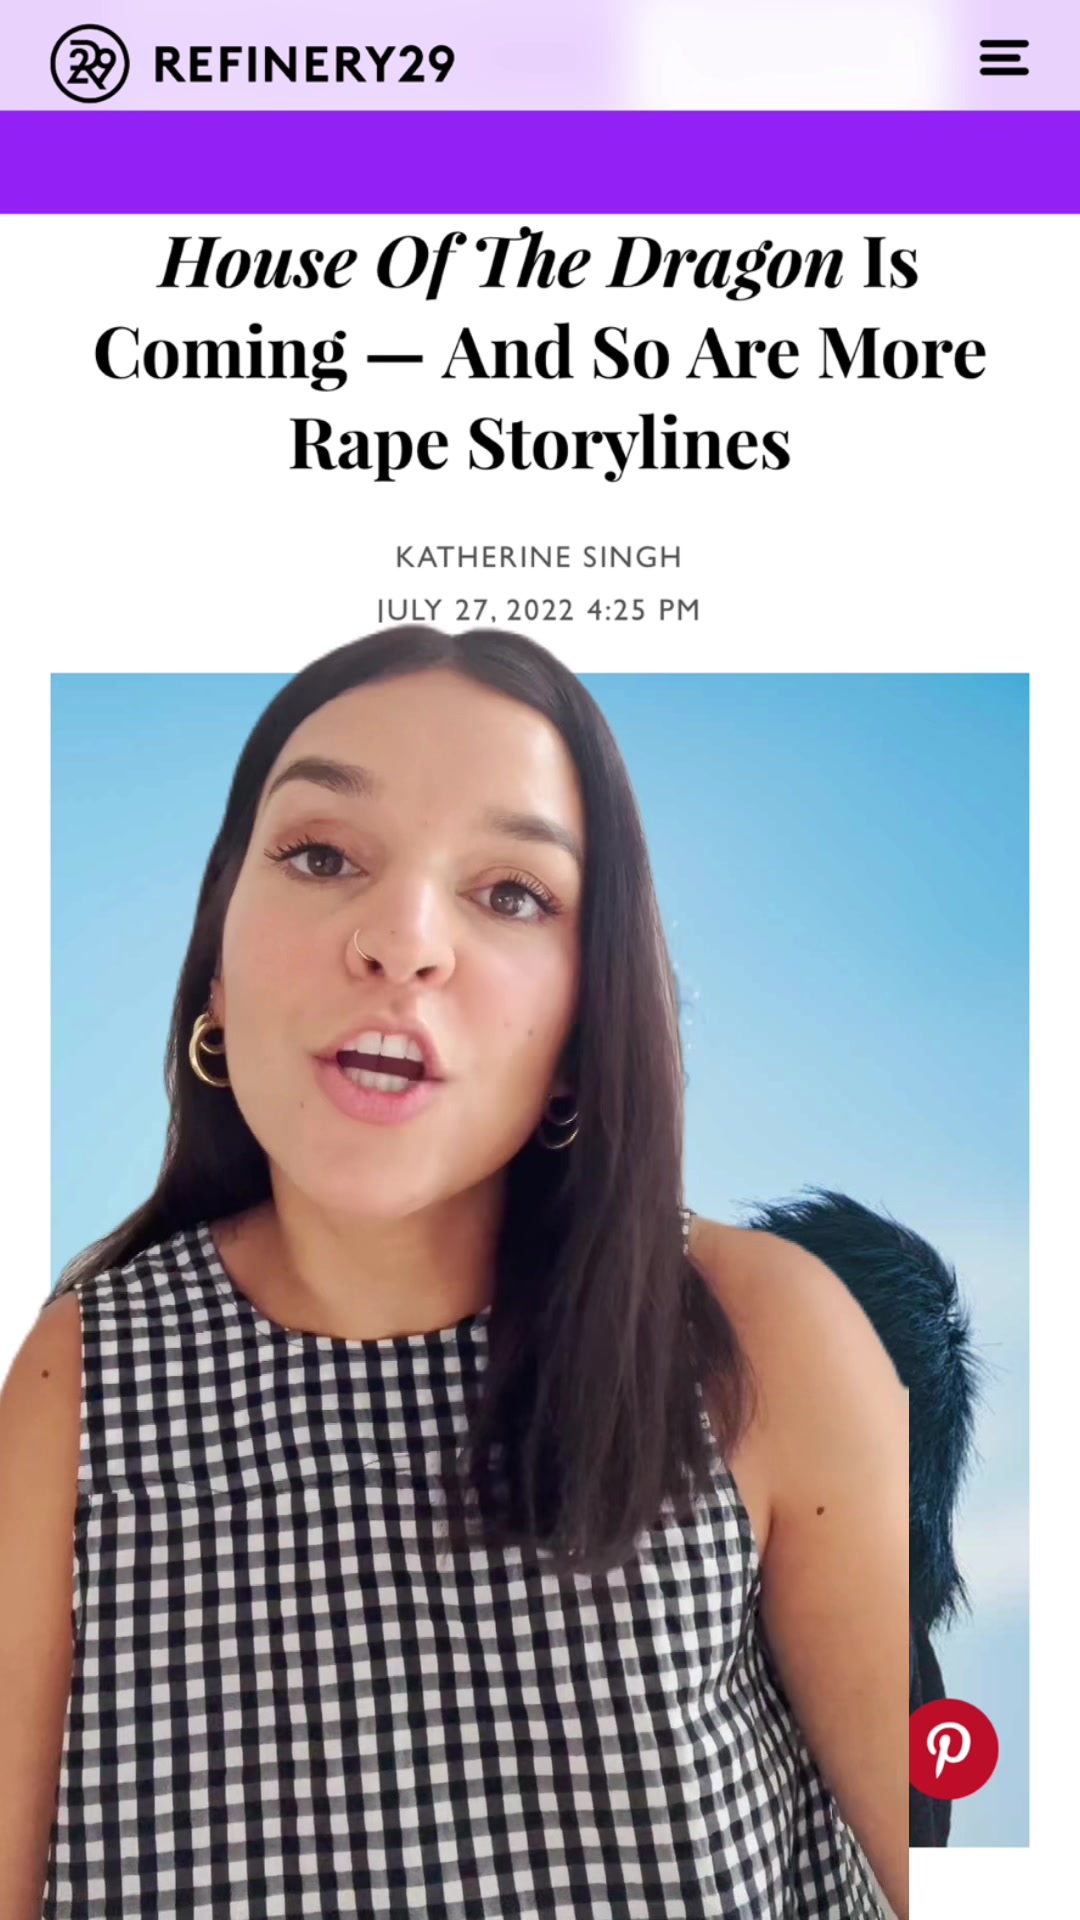Select the italic House Of The Dragon title
Viewport: 1080px width, 1920px height.
(x=501, y=265)
